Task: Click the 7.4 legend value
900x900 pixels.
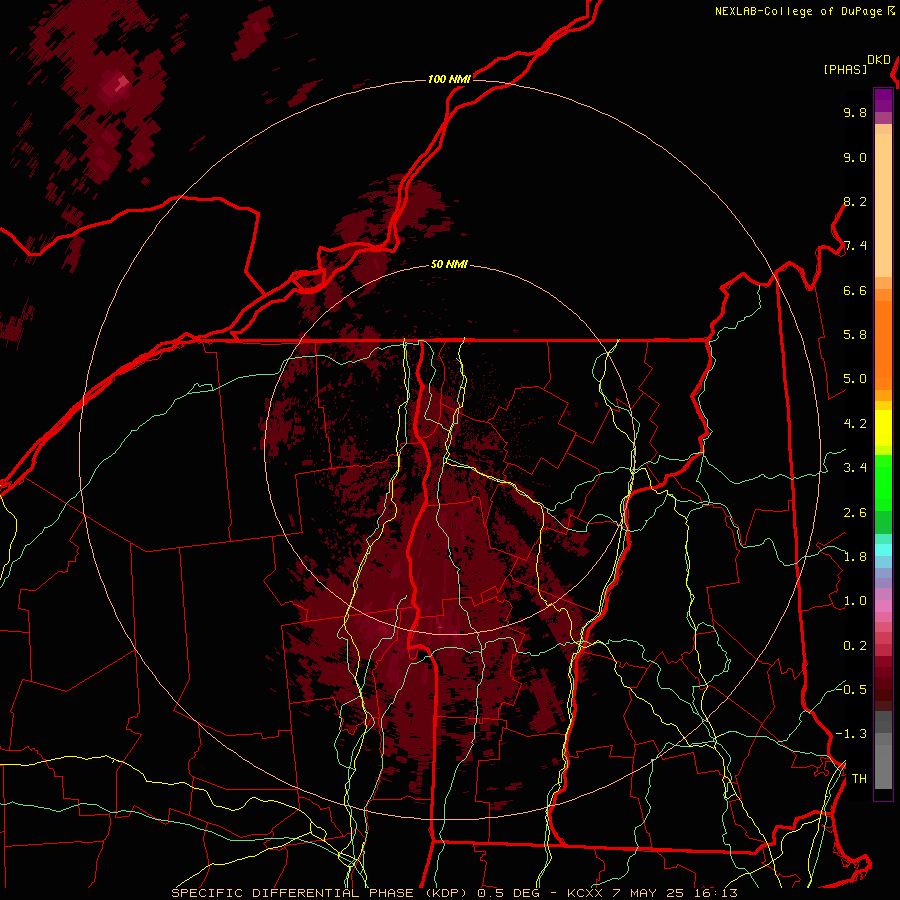Action: click(x=855, y=246)
